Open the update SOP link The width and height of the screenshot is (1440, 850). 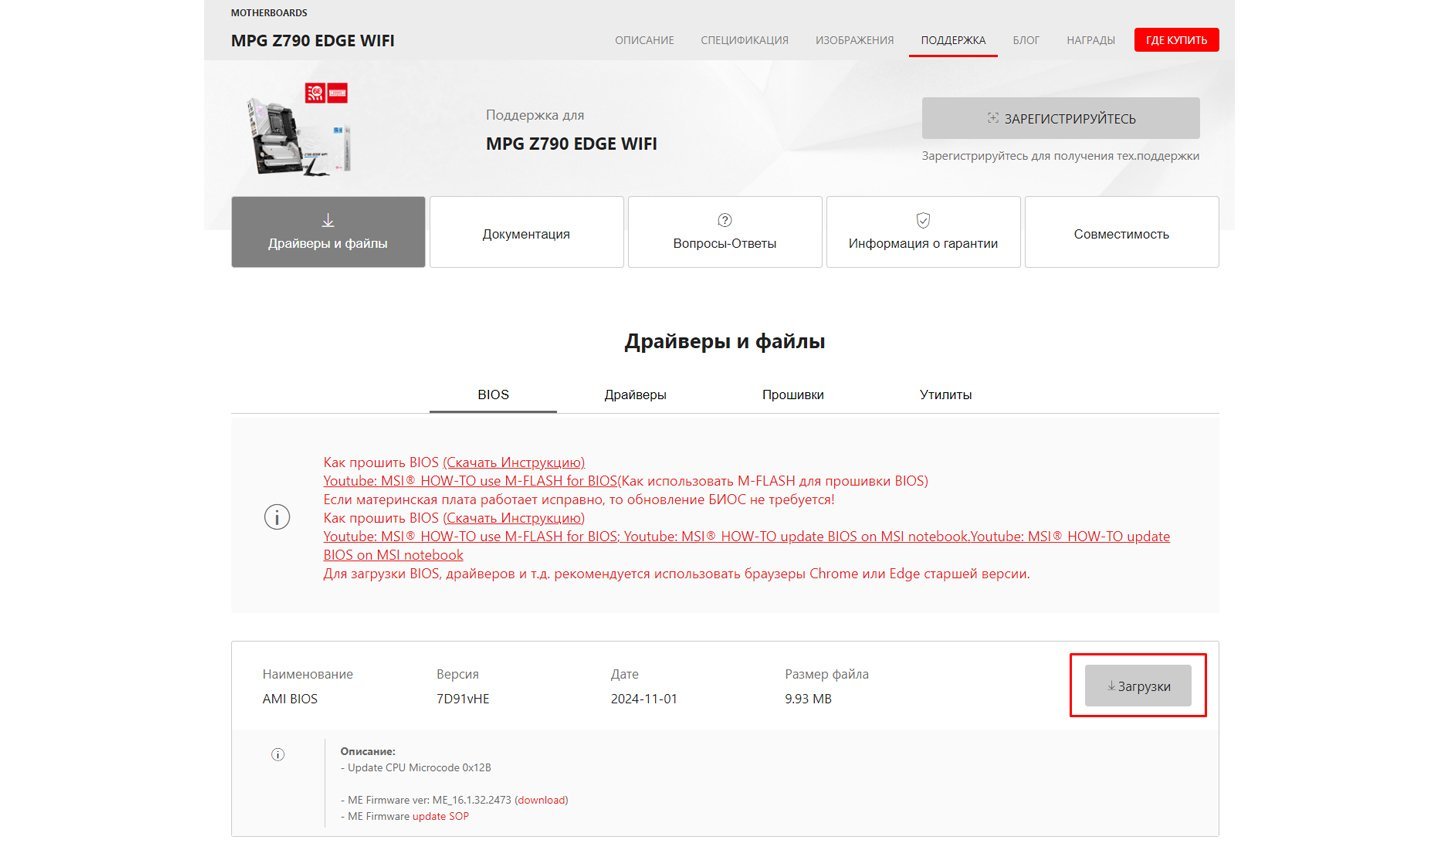440,817
